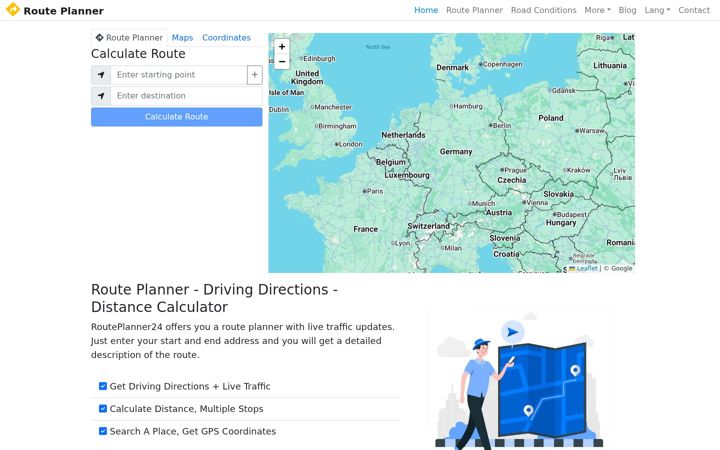Click the Berlin city label on map

(502, 125)
